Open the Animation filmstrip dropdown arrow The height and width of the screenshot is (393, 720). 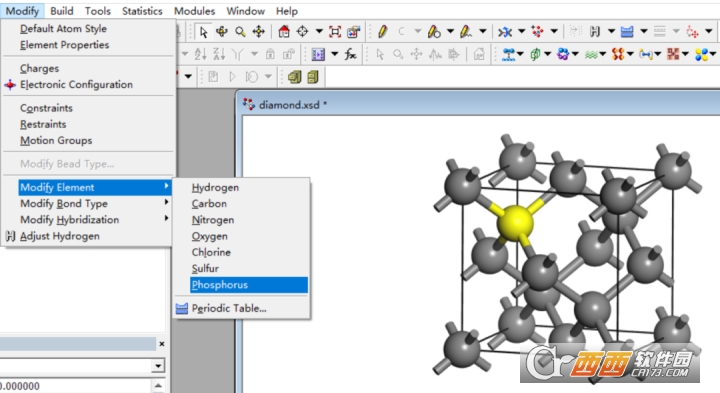click(x=335, y=55)
